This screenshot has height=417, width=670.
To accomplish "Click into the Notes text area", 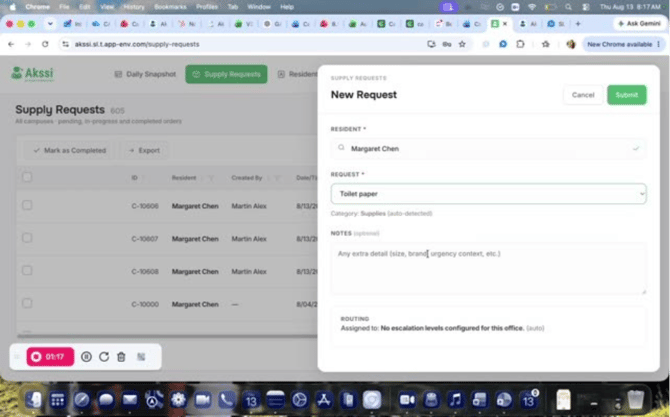I will 488,269.
